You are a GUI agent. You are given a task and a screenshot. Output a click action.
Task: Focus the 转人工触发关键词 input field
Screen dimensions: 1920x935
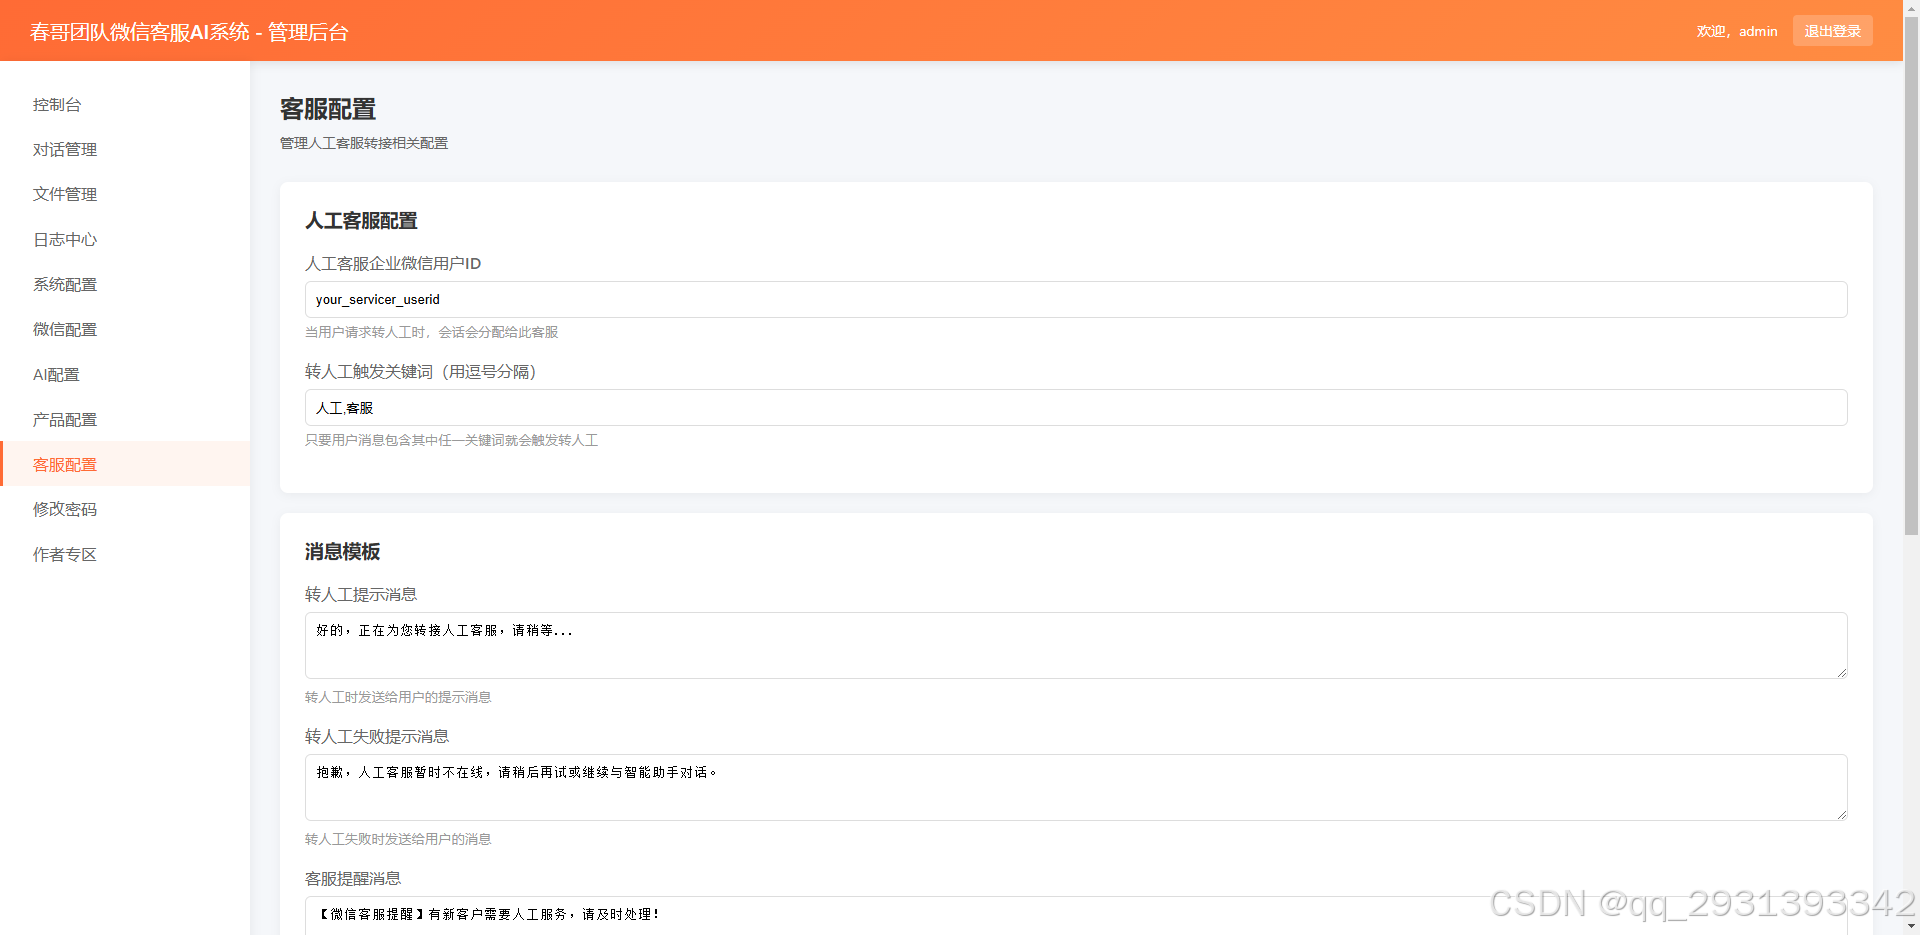[1076, 407]
